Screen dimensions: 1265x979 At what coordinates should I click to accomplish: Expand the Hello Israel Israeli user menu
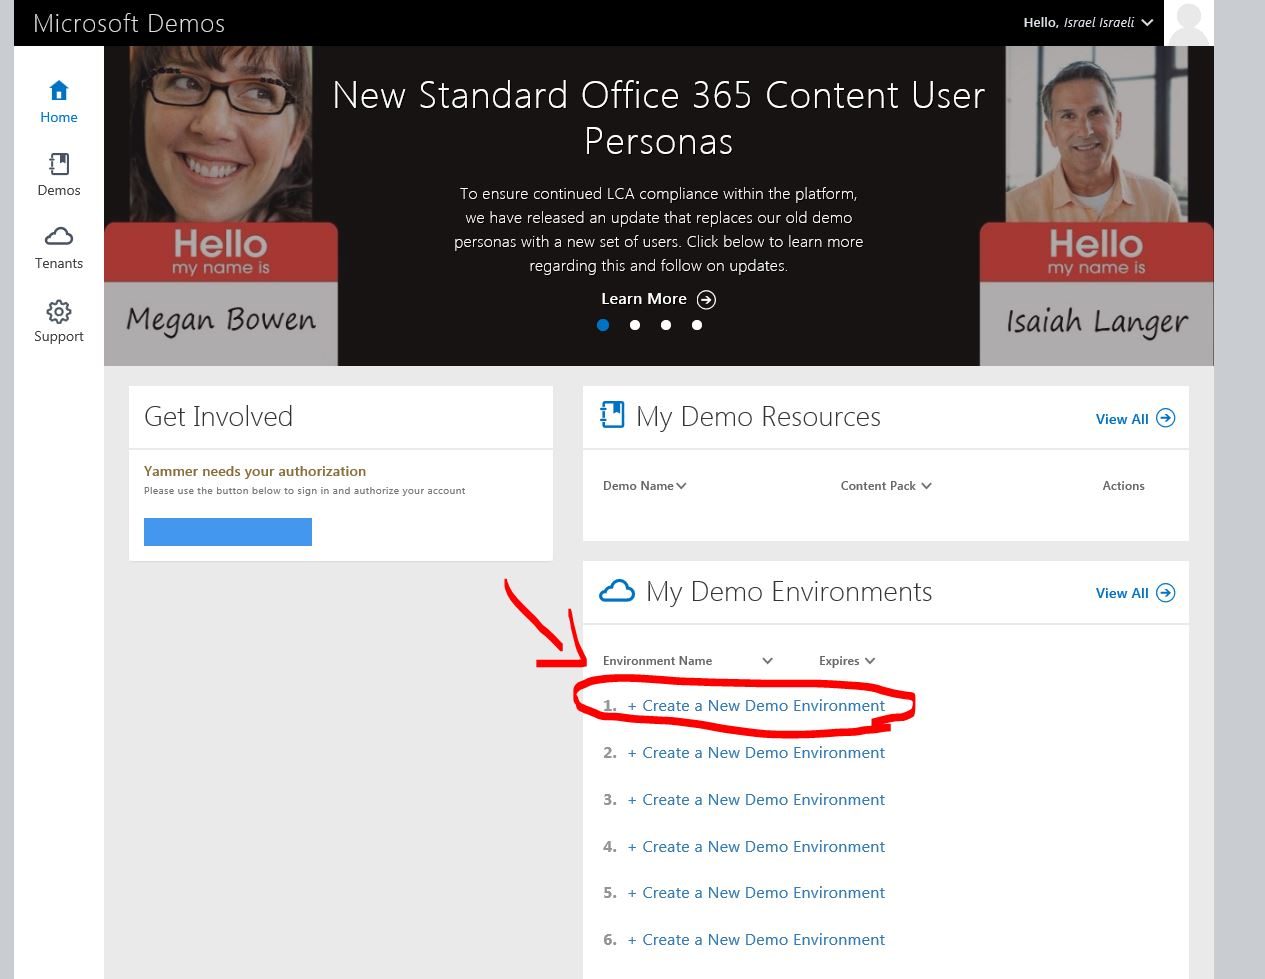tap(1088, 22)
